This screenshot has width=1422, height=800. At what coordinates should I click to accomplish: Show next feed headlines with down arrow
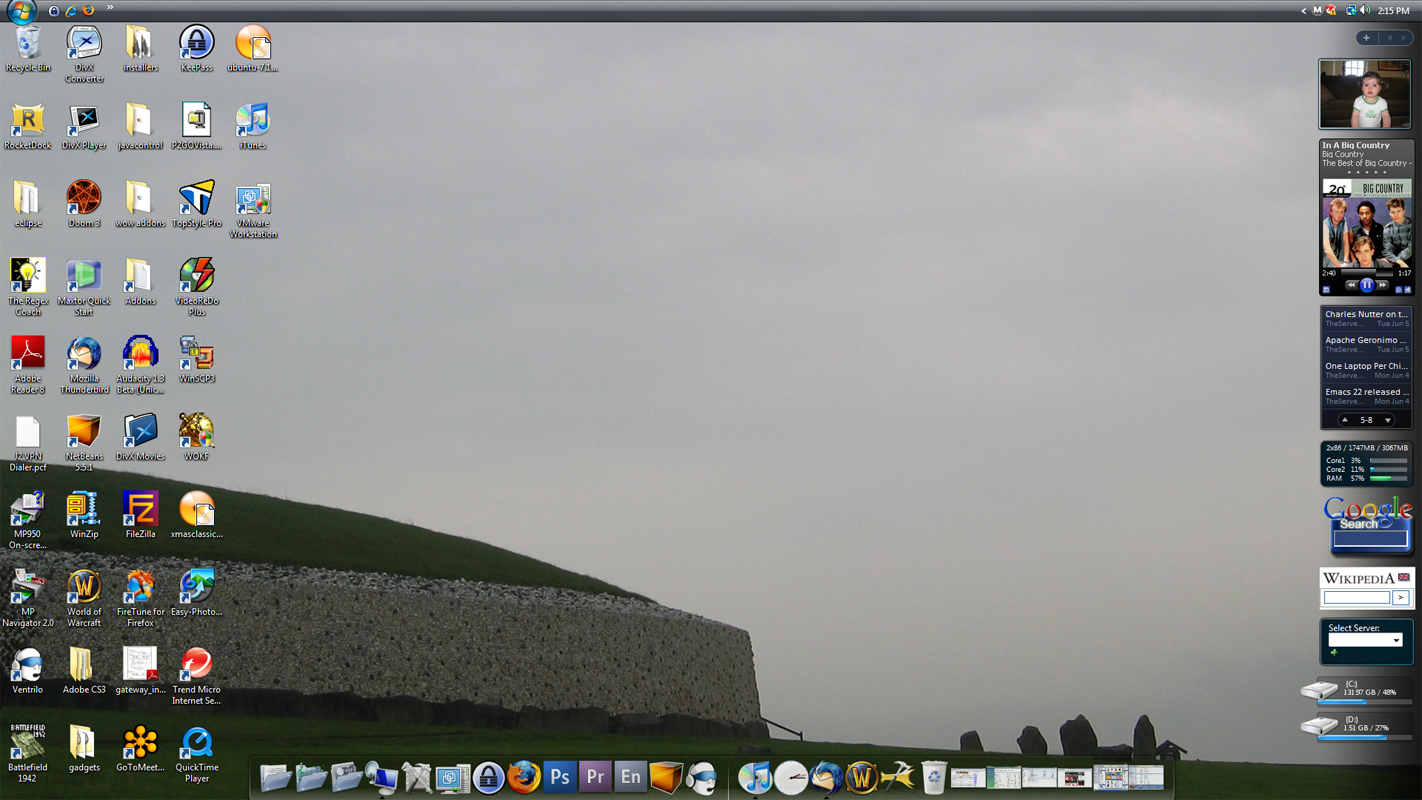[1388, 420]
